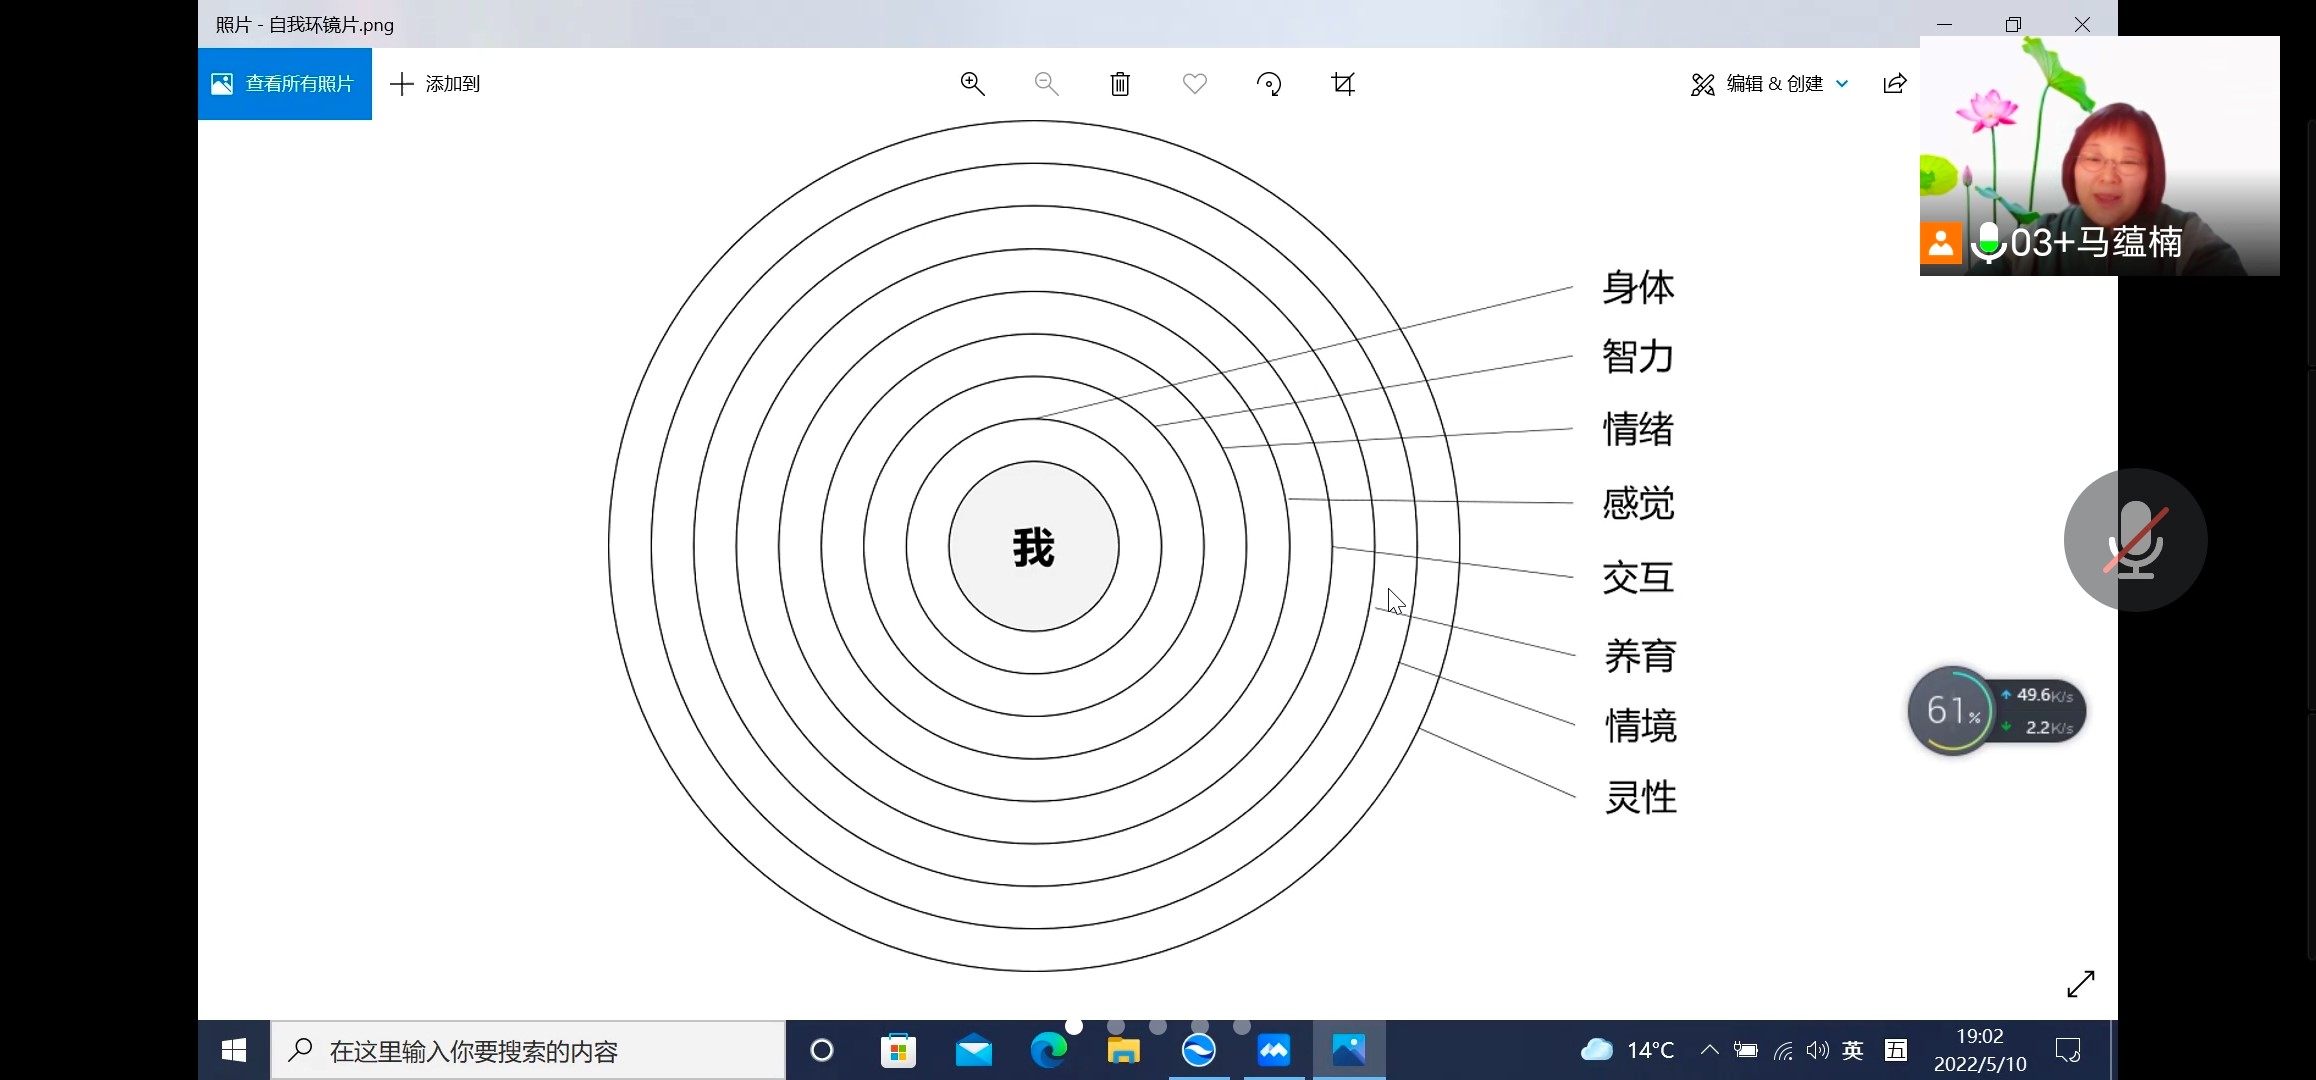Click the taskbar search input field
Image resolution: width=2316 pixels, height=1080 pixels.
tap(528, 1050)
